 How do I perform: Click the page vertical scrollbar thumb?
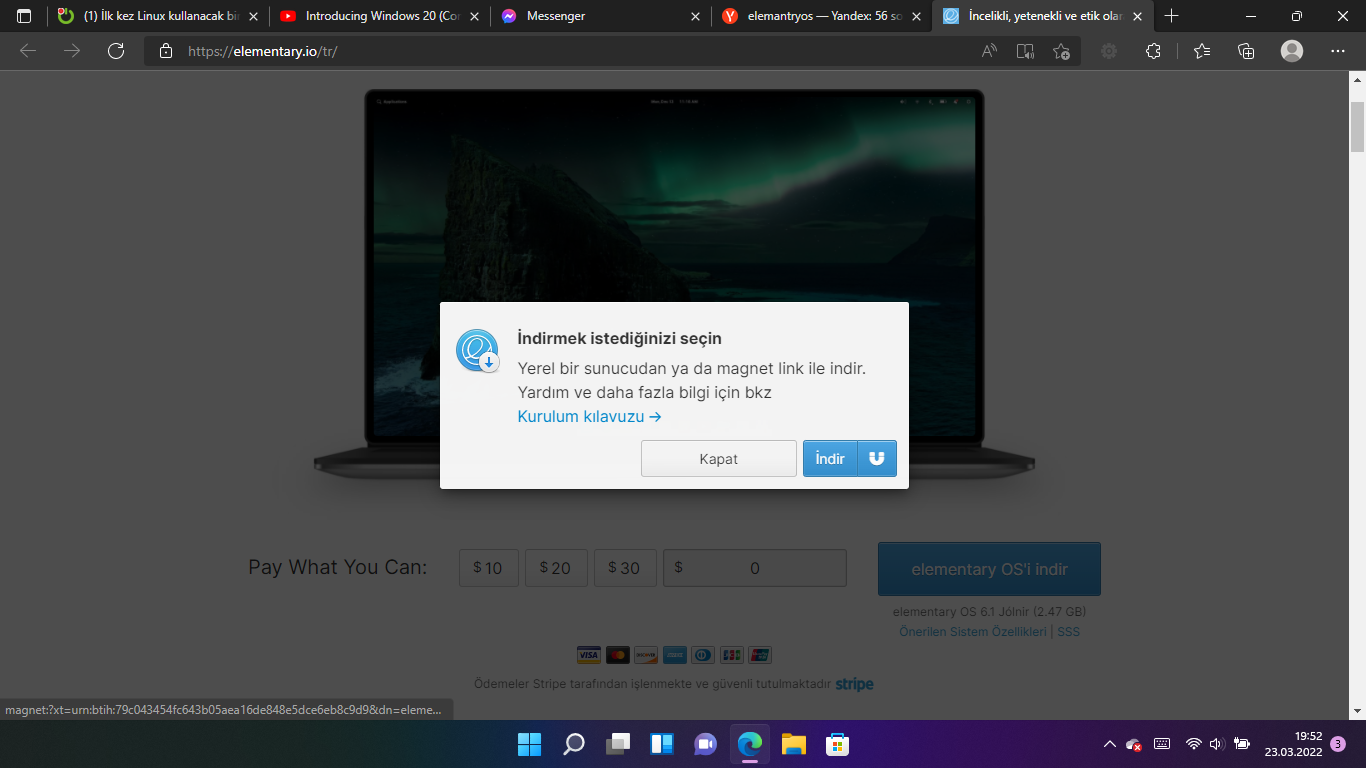(1357, 126)
